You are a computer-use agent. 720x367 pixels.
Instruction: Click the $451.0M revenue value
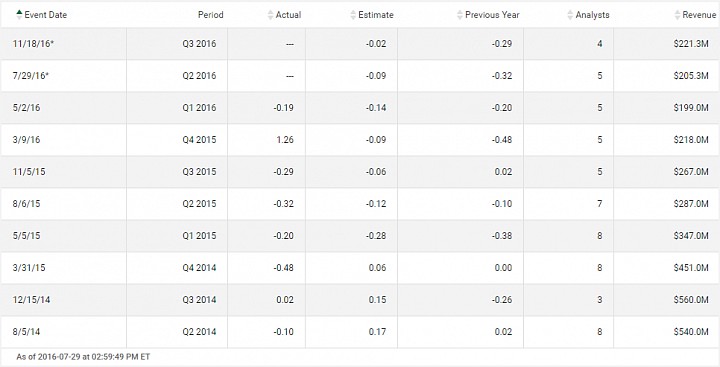691,267
